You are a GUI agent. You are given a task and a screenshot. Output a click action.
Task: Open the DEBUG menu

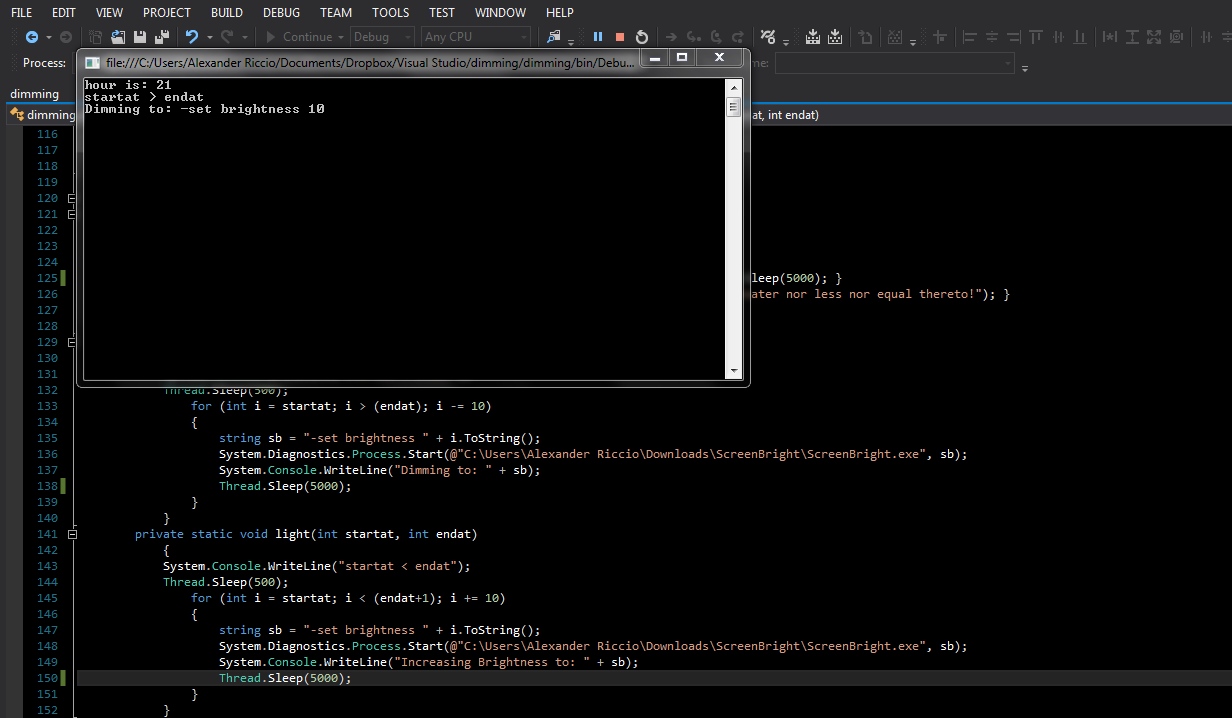point(281,12)
